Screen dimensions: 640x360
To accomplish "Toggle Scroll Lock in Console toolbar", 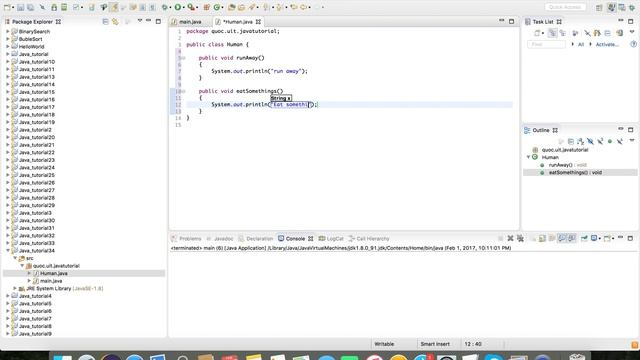I will click(x=542, y=238).
